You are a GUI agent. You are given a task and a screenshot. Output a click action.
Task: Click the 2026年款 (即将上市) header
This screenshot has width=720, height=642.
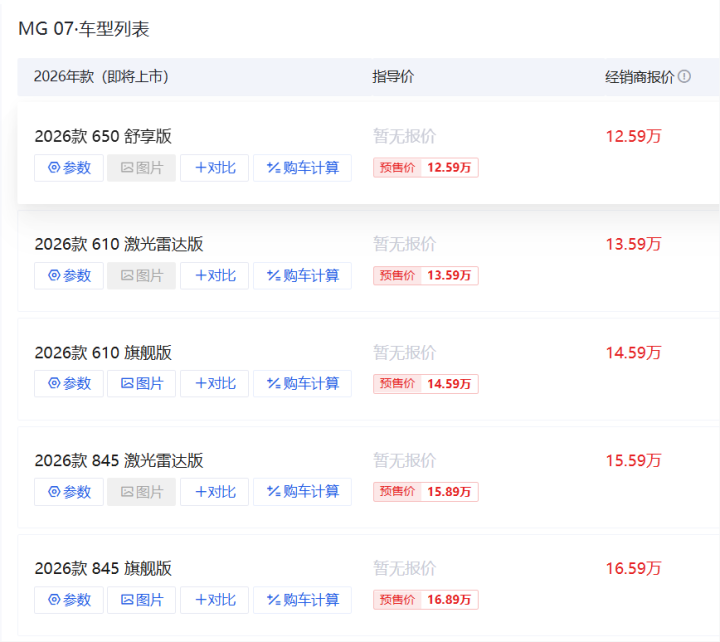[101, 77]
